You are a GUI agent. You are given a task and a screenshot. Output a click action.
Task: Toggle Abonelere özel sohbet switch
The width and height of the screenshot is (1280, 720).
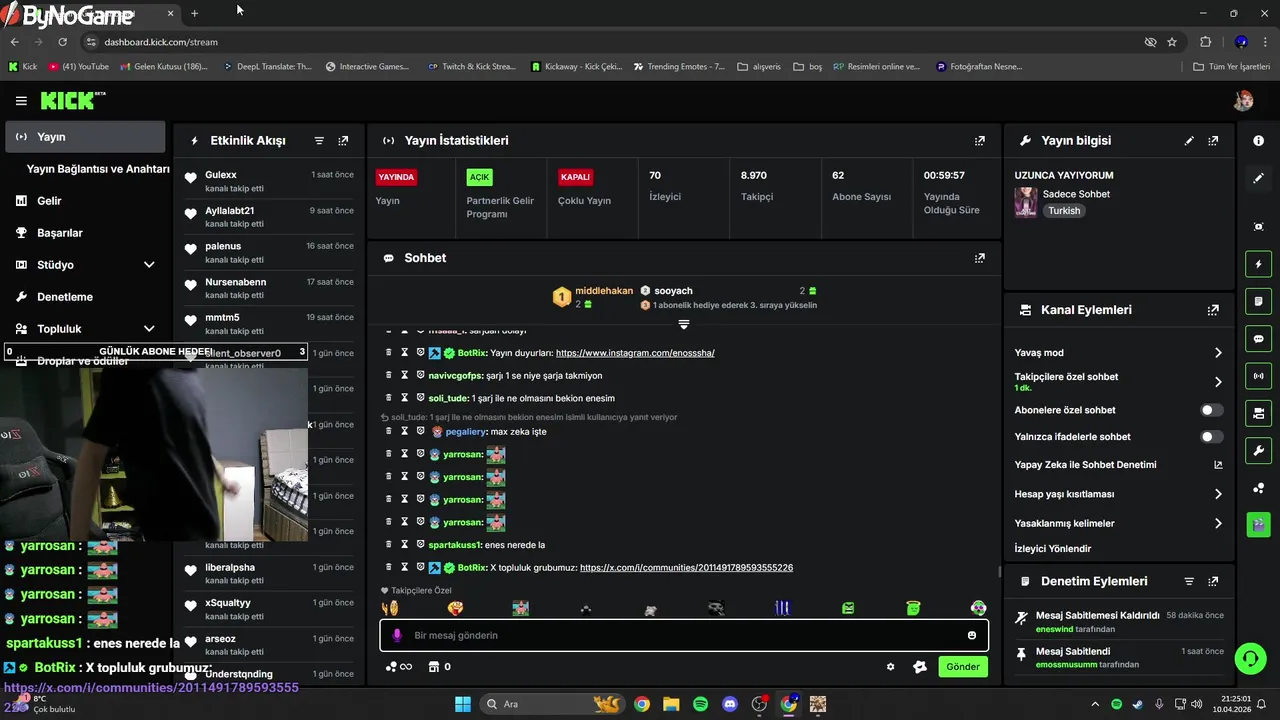(1211, 410)
